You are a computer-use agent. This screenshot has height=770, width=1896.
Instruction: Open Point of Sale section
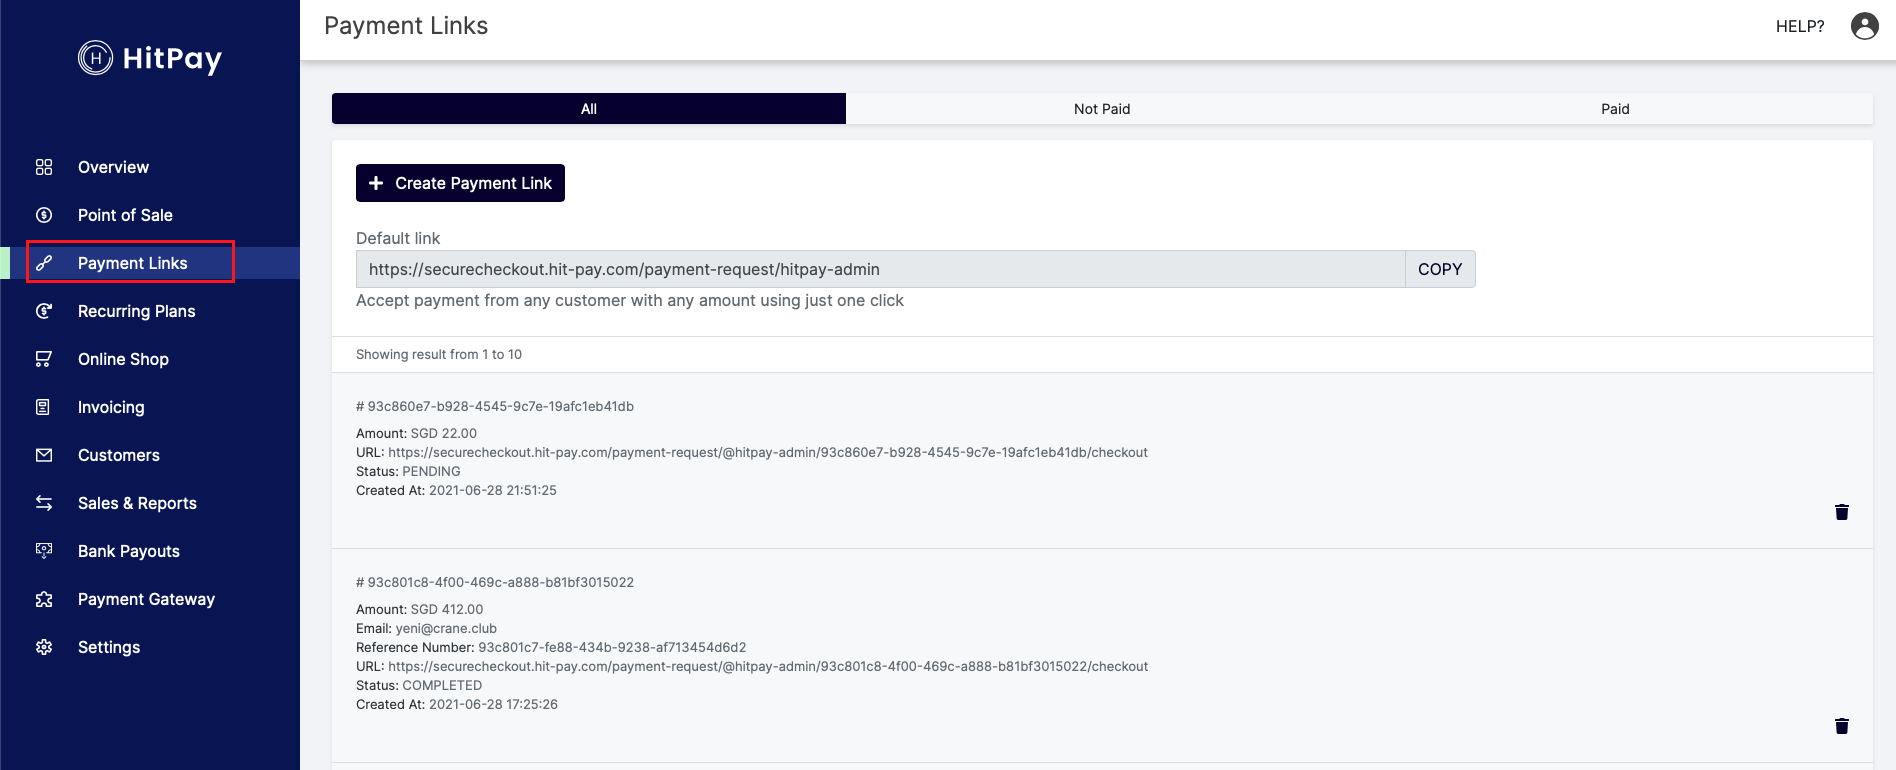(125, 215)
